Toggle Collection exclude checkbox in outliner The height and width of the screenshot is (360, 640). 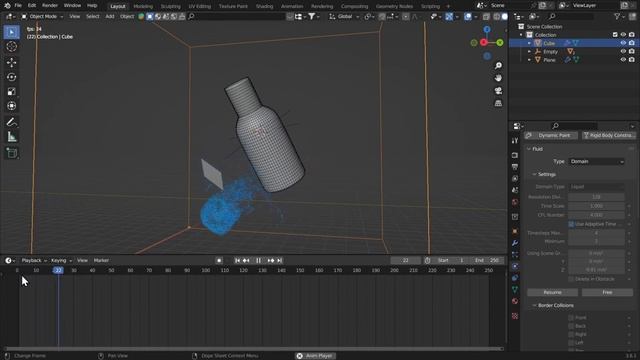(x=615, y=35)
